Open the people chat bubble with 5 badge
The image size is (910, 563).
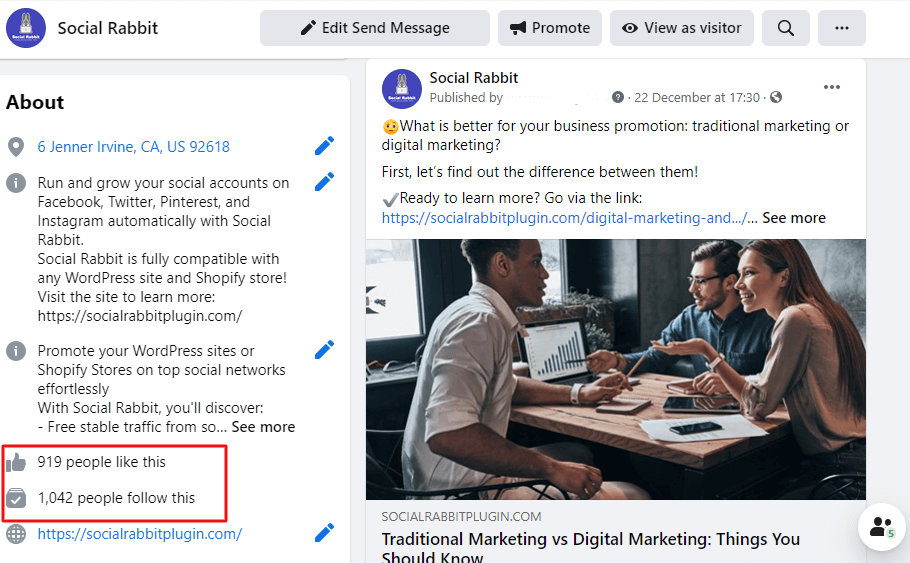[x=882, y=527]
